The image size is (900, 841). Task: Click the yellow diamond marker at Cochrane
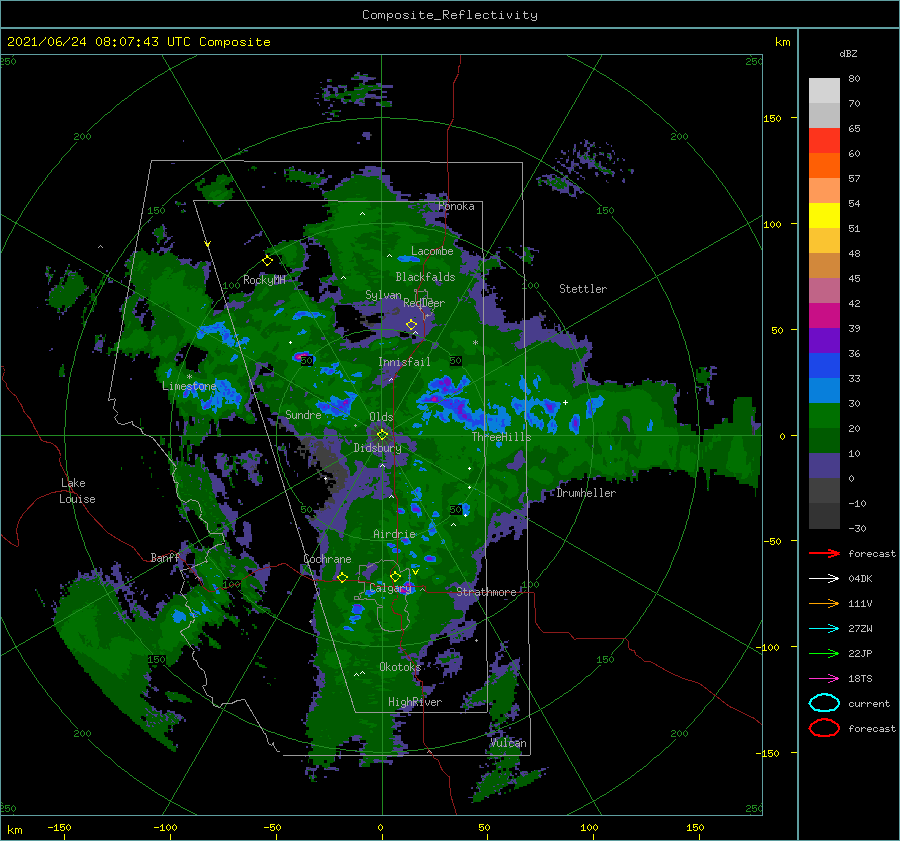pos(343,577)
